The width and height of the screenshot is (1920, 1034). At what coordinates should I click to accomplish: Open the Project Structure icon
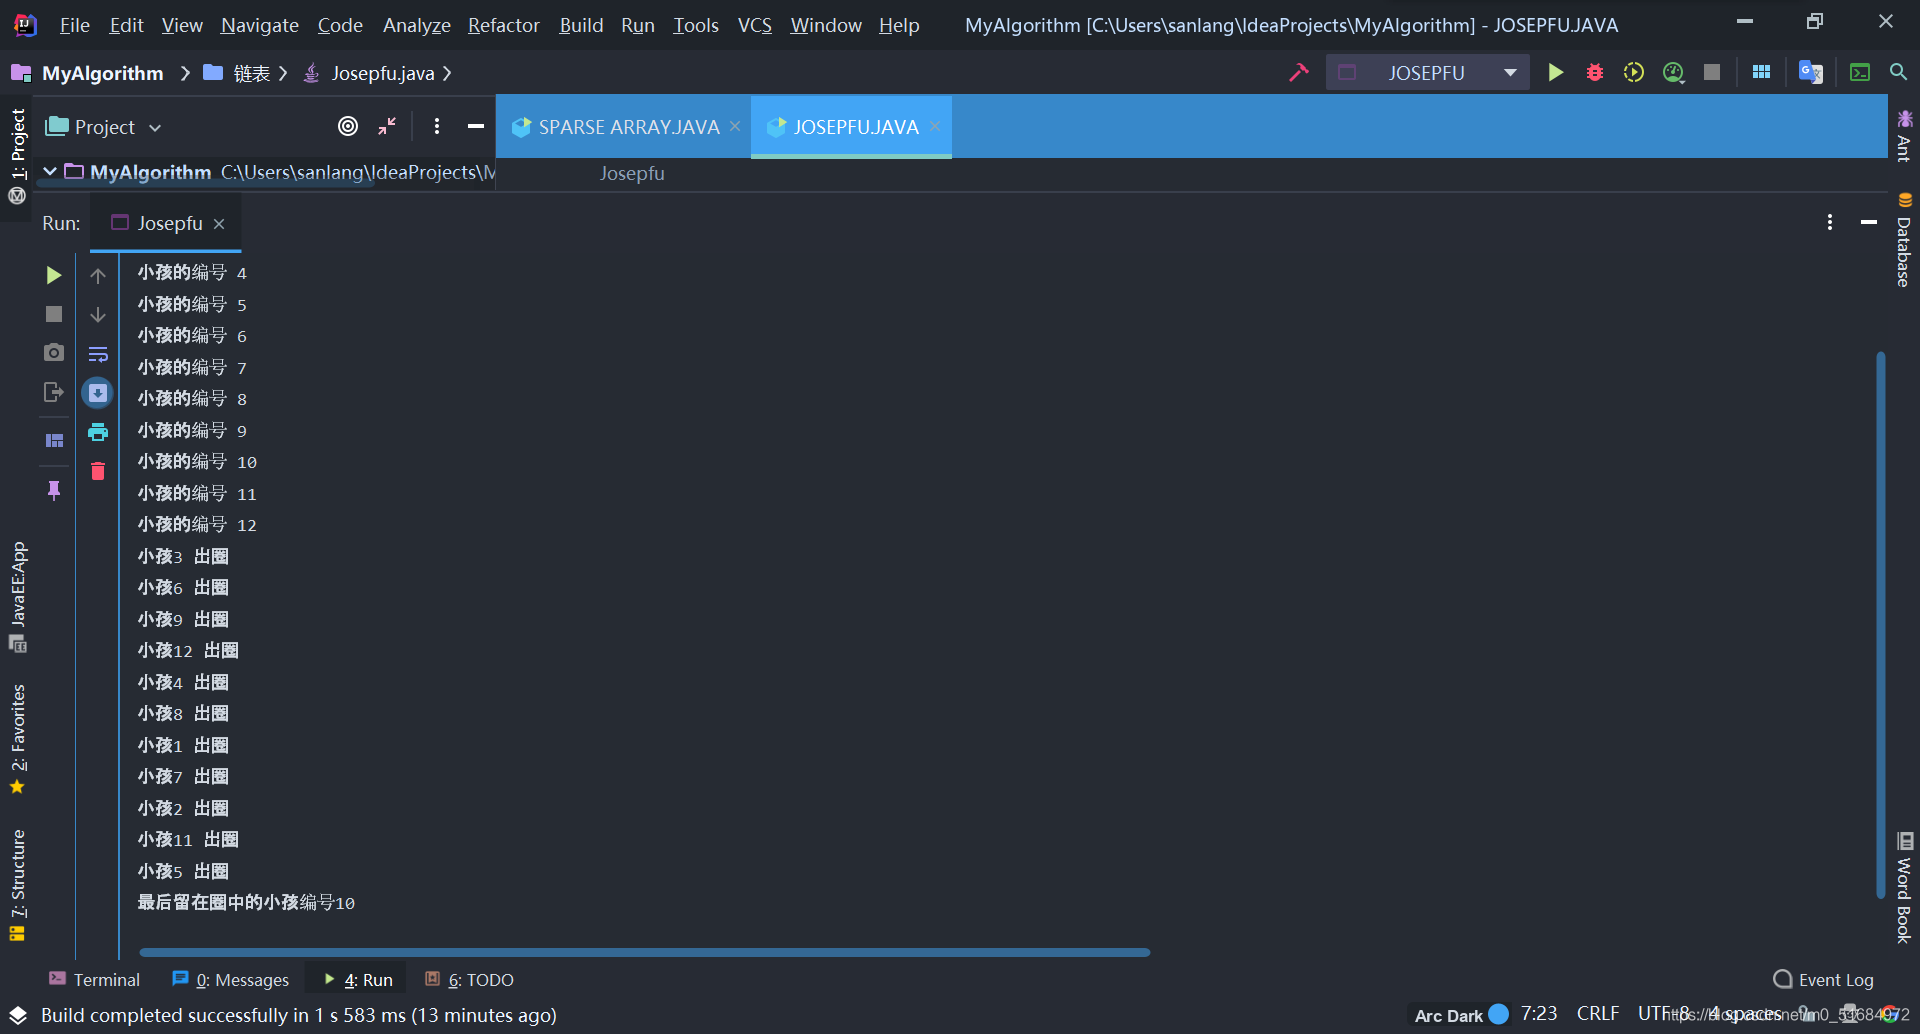(x=1762, y=72)
